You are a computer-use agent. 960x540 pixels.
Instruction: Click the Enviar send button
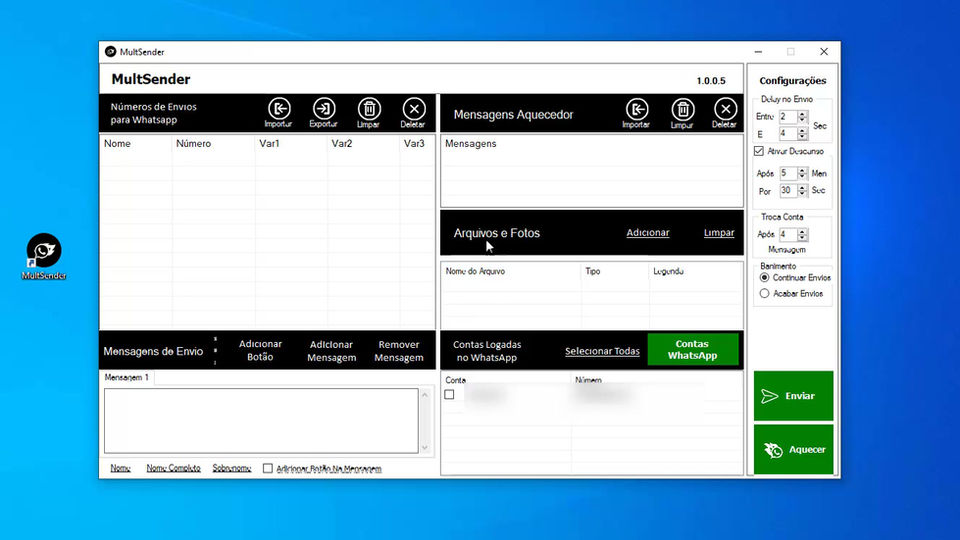tap(793, 396)
